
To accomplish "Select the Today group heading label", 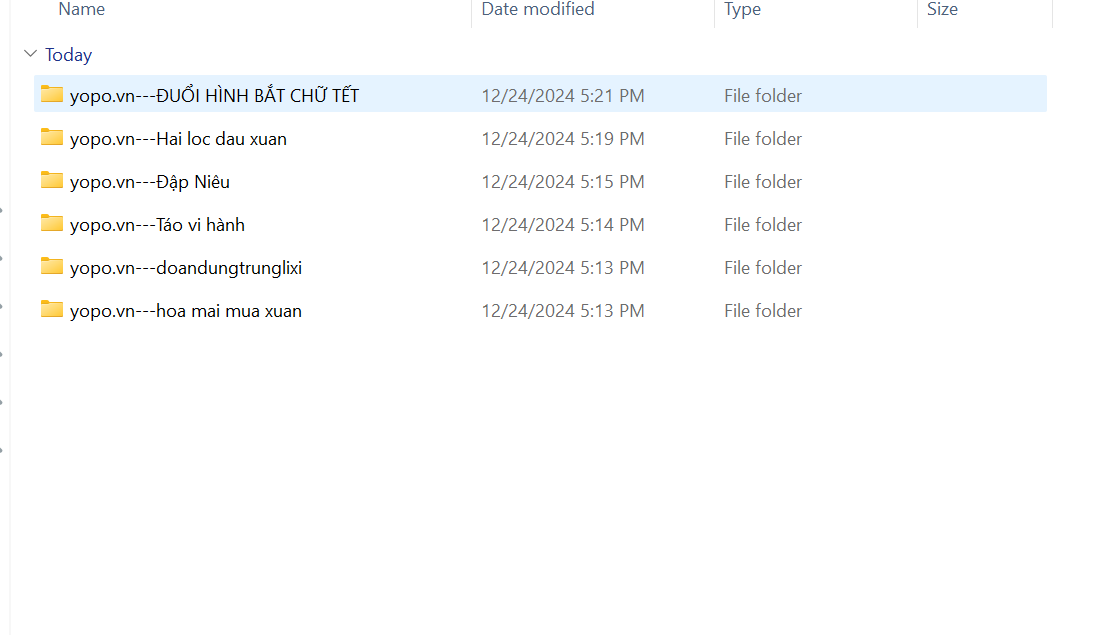I will click(68, 55).
